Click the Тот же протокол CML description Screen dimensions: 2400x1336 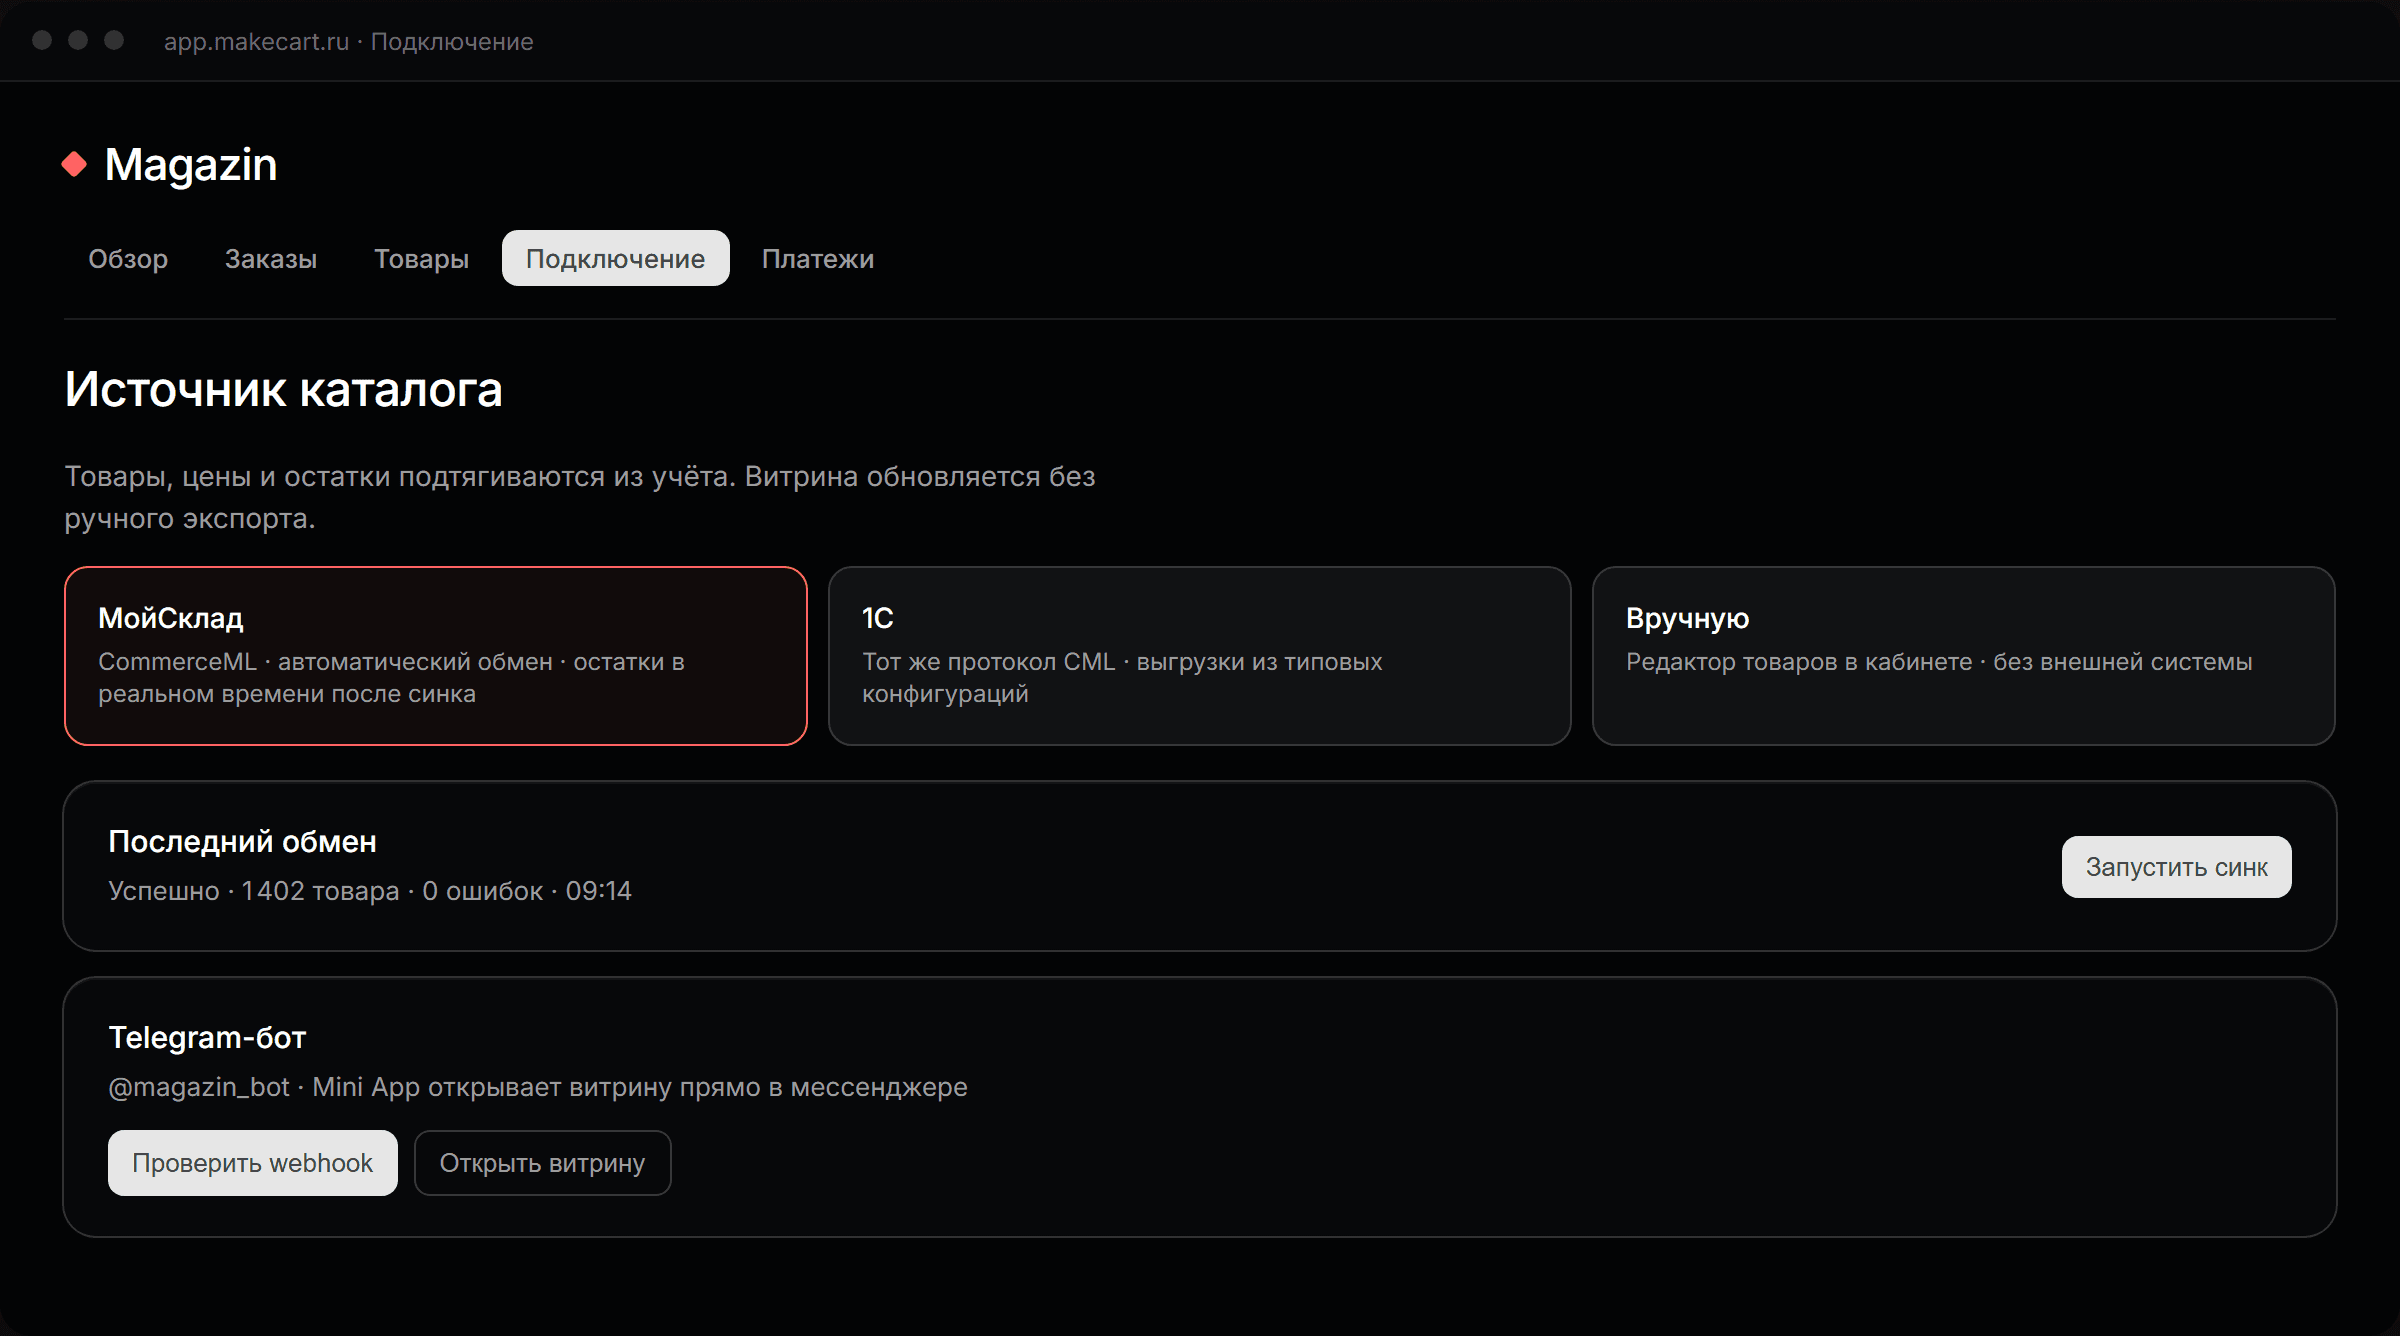point(1122,678)
